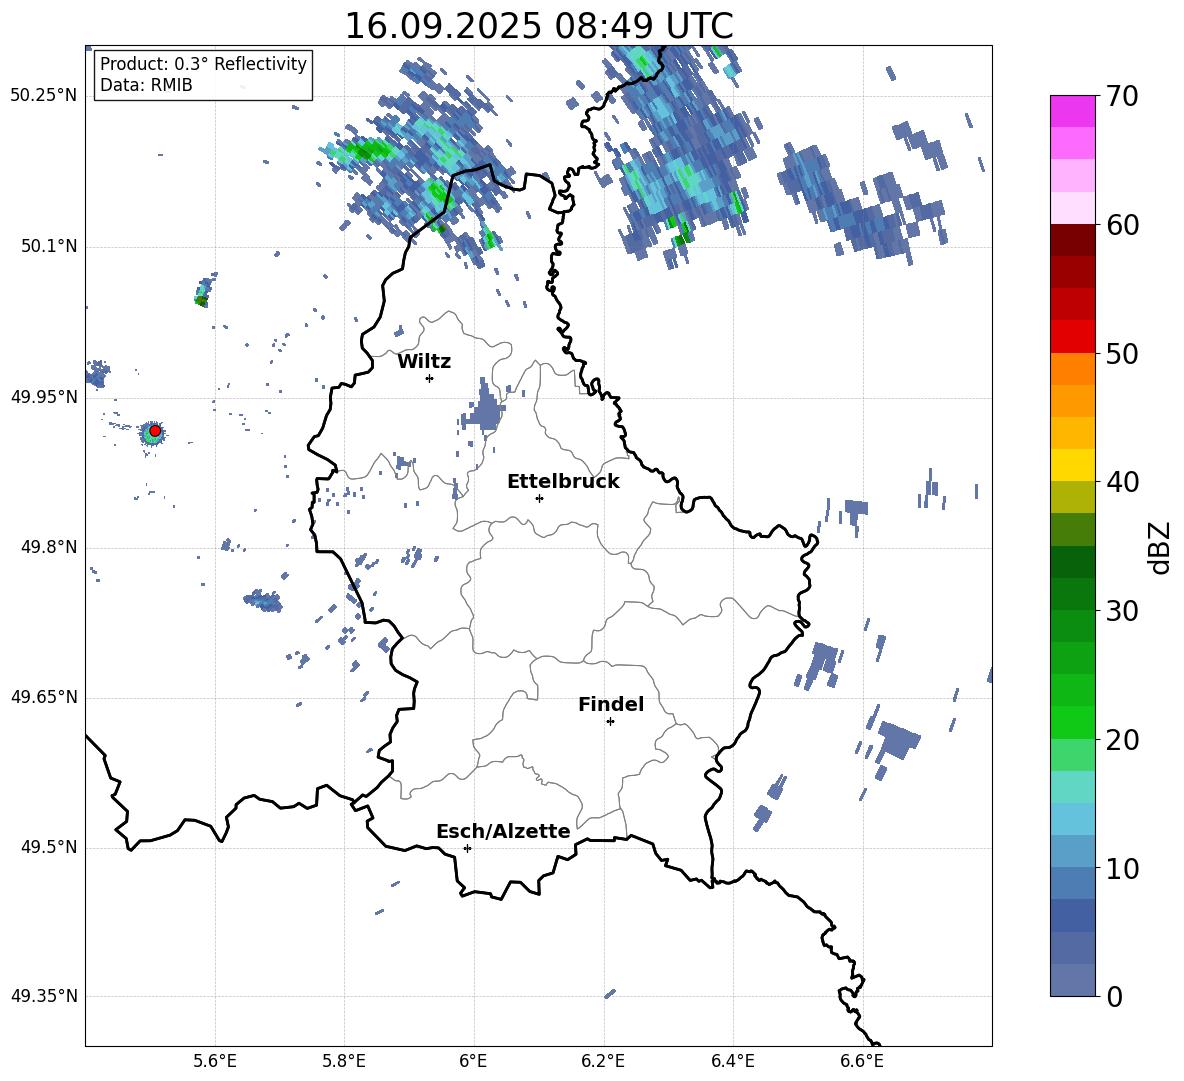Select the Ettelbruck city label
This screenshot has height=1081, width=1184.
click(x=563, y=482)
